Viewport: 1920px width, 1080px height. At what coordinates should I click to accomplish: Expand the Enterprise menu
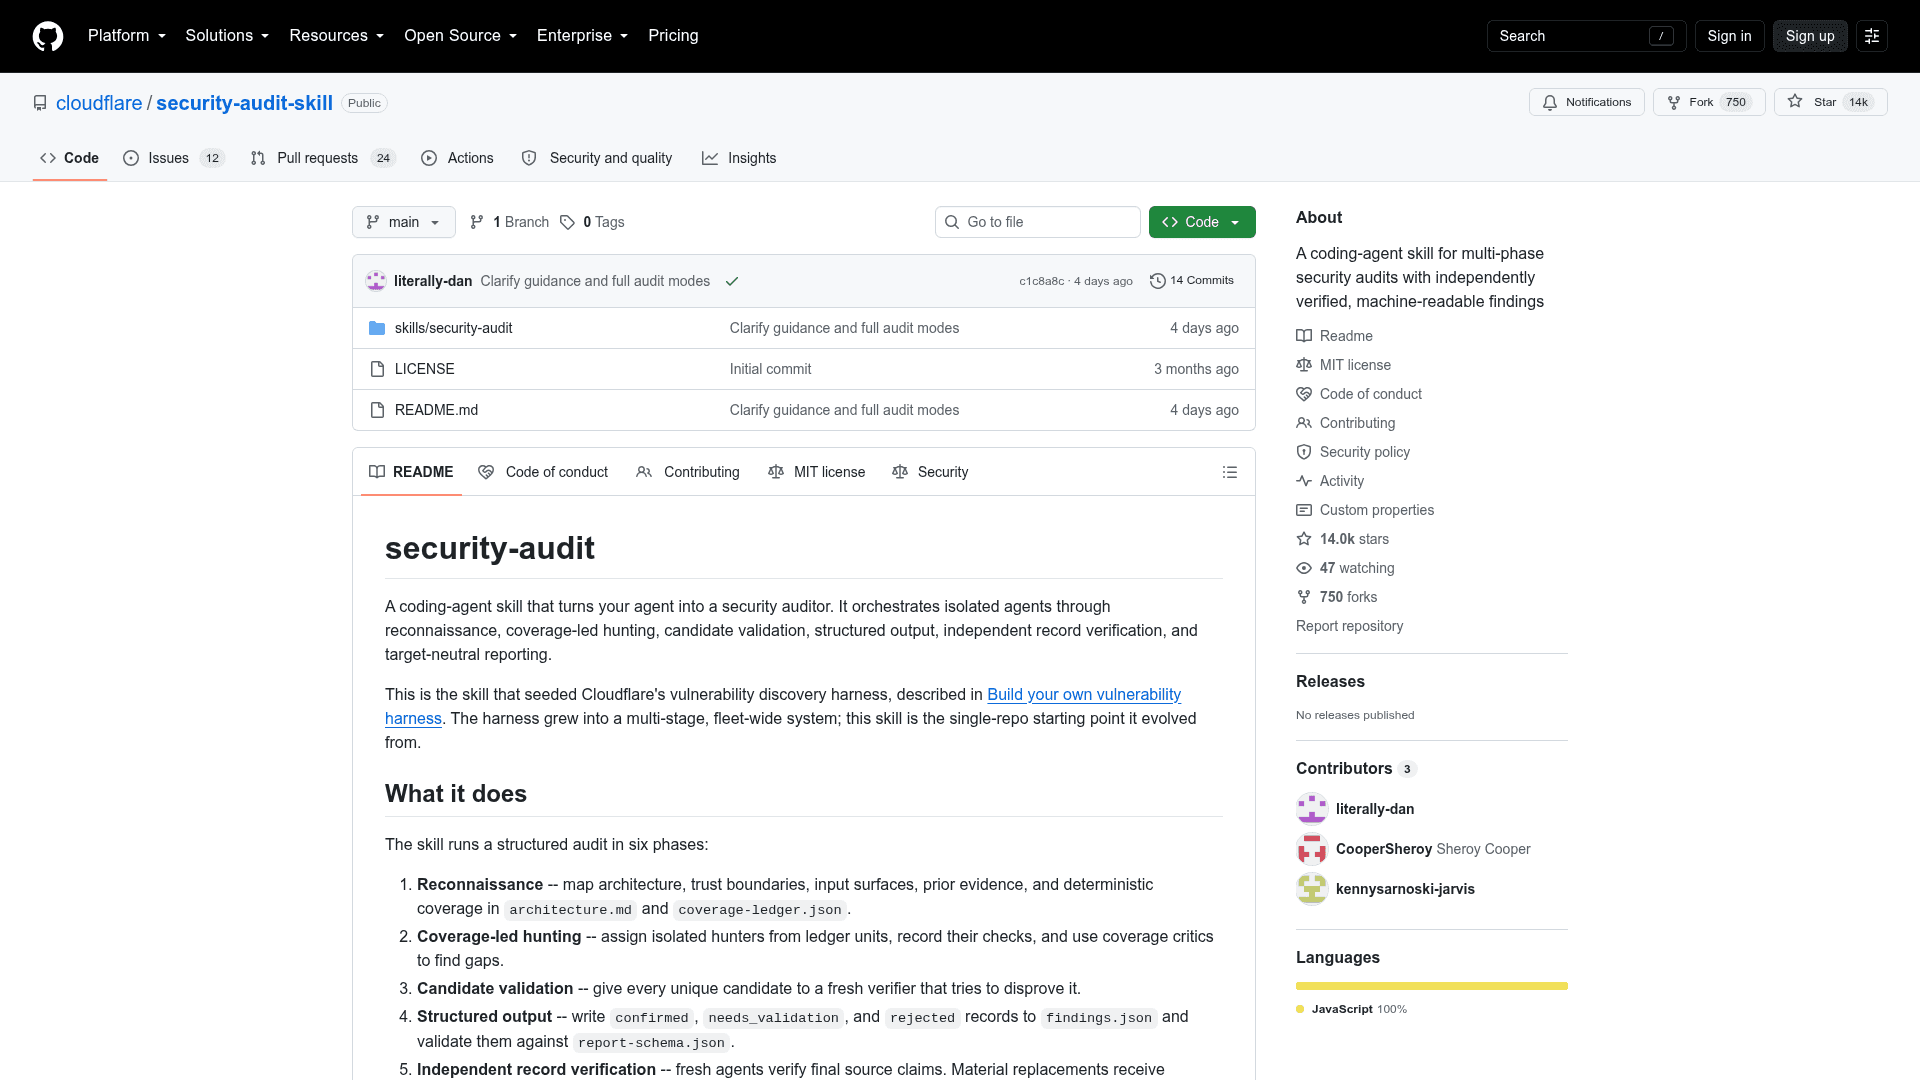(582, 36)
